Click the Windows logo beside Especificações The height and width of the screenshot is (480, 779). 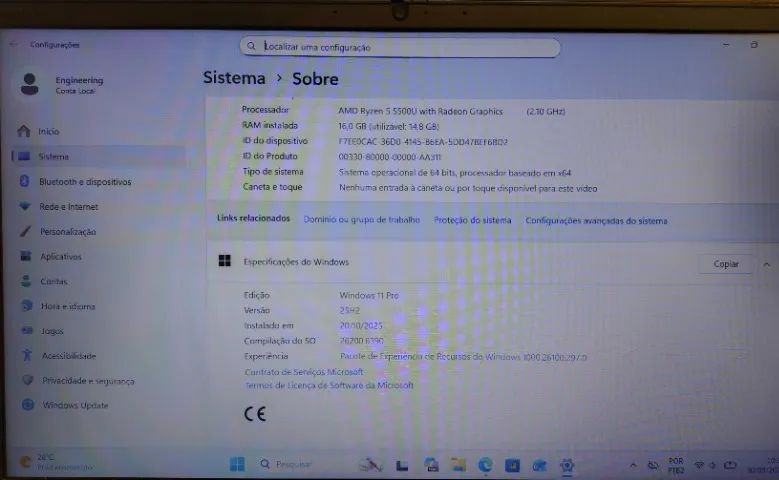tap(225, 261)
